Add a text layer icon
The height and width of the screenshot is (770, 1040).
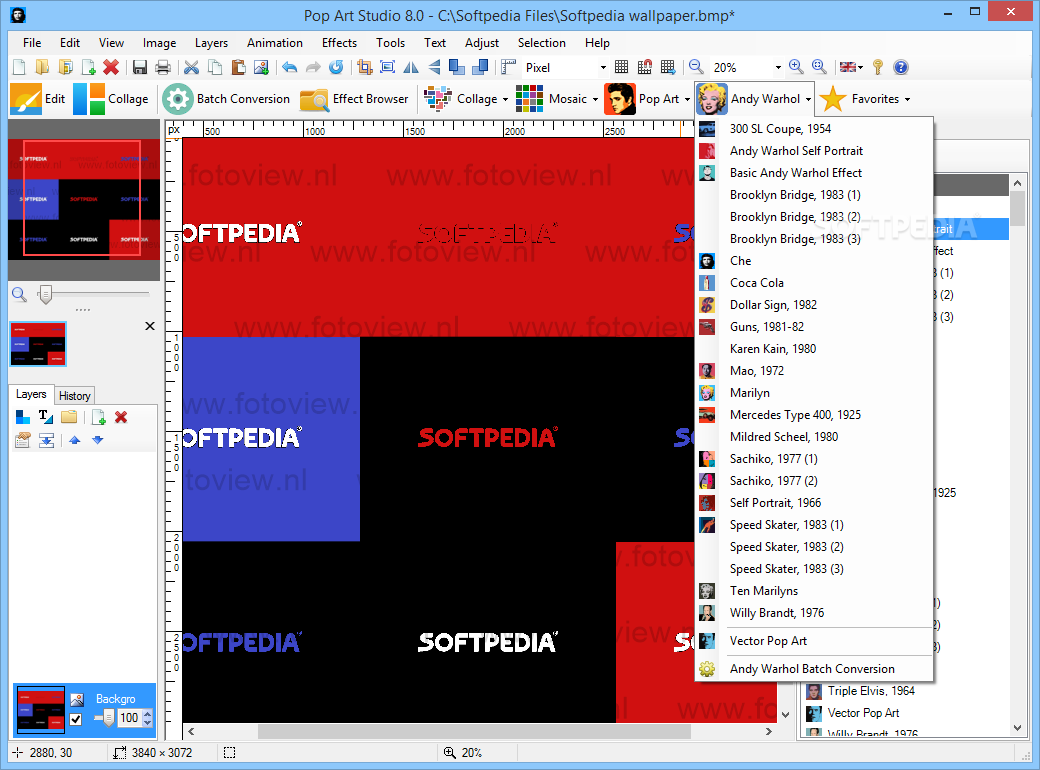[46, 417]
